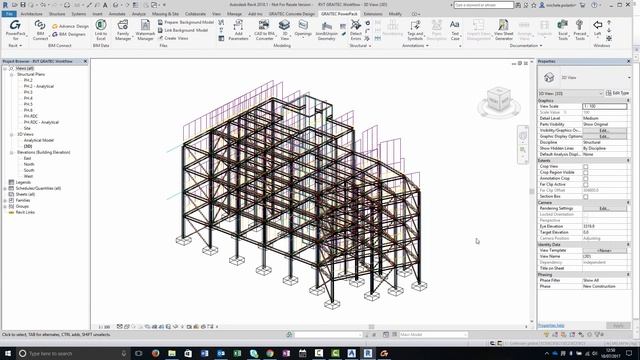
Task: Click the Link to Excel icon
Action: [x=101, y=30]
